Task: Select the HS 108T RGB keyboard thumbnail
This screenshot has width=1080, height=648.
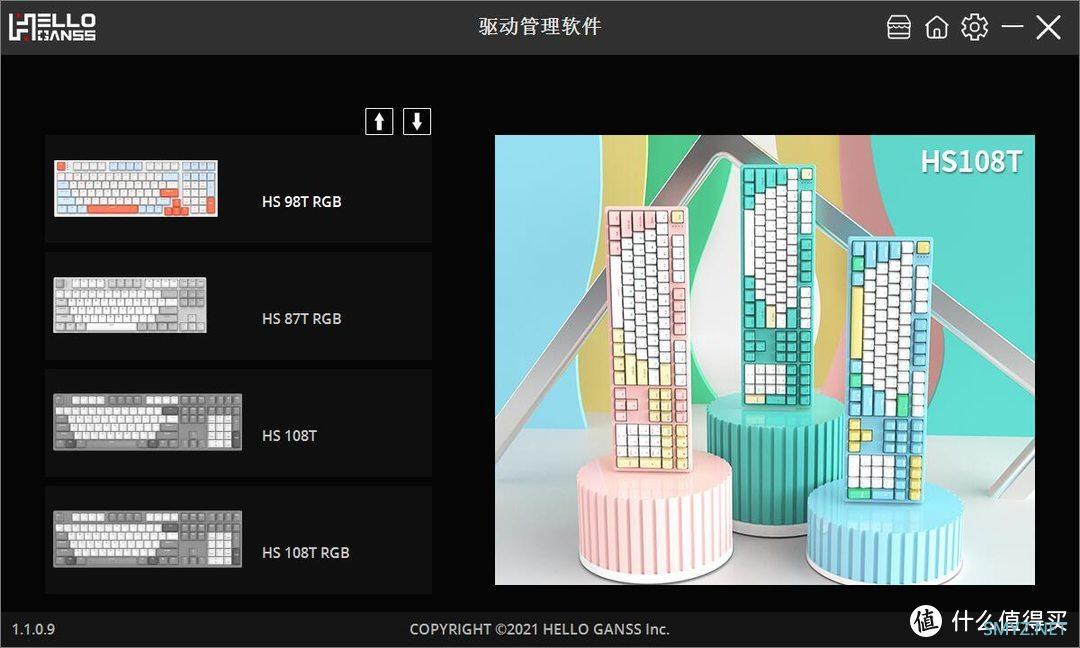Action: coord(147,539)
